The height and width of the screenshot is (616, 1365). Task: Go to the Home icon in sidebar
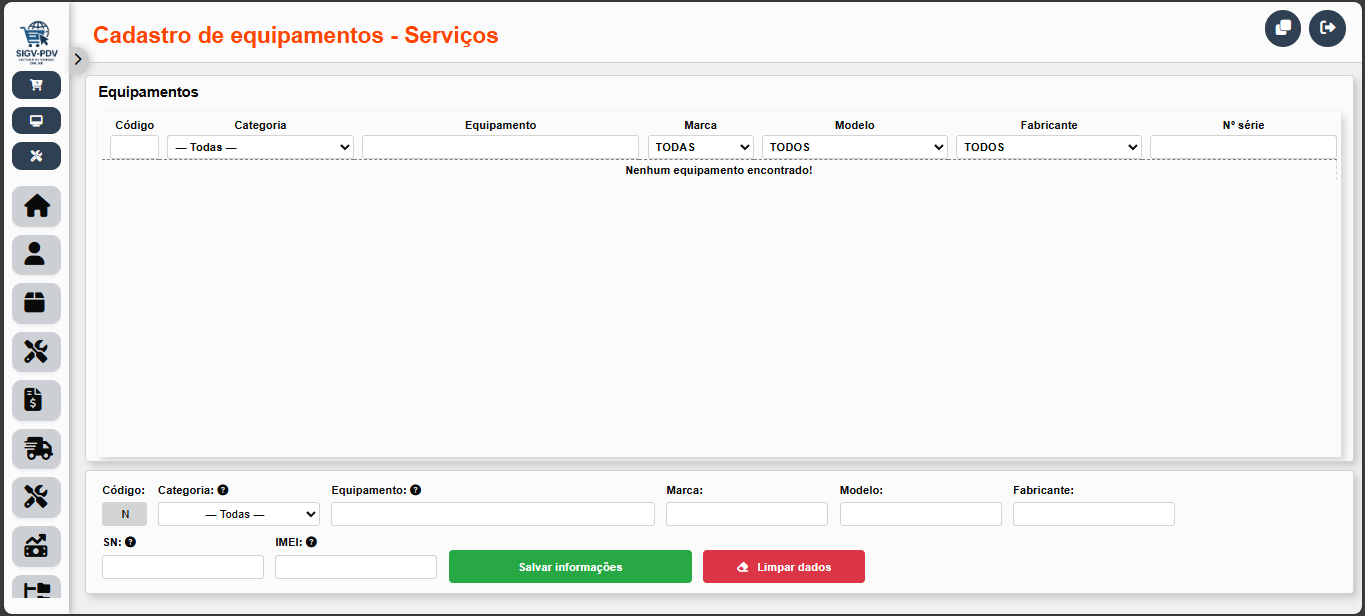(36, 206)
